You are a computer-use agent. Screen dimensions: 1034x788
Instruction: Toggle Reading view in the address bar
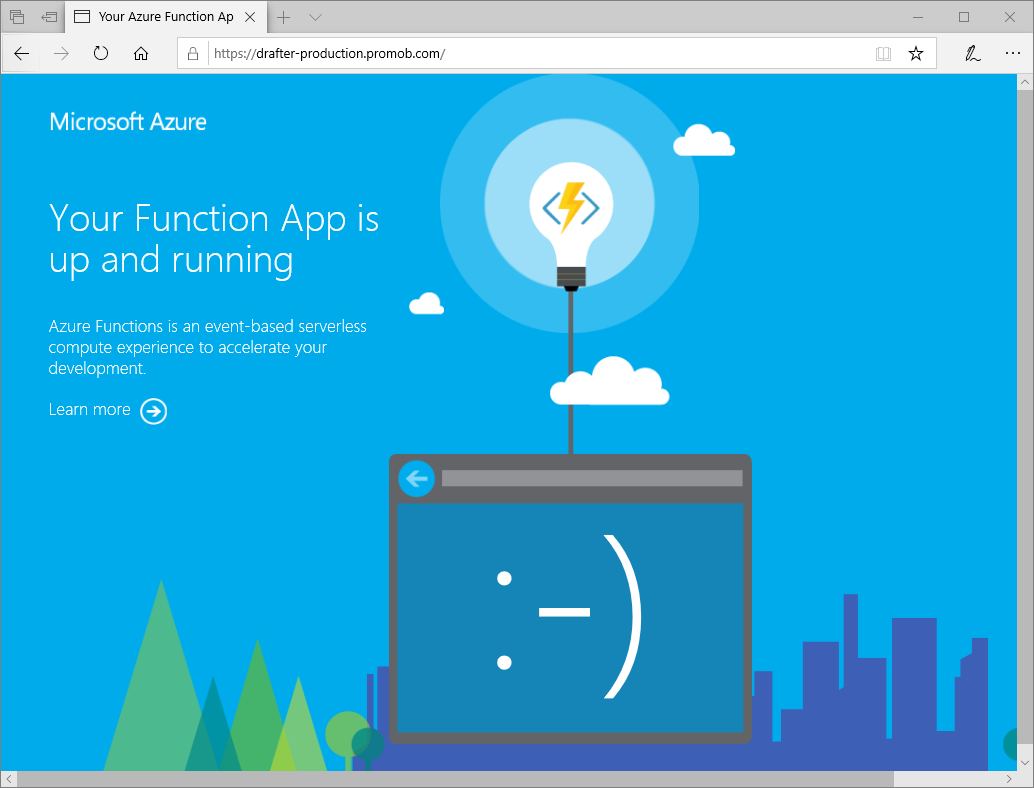pyautogui.click(x=883, y=53)
